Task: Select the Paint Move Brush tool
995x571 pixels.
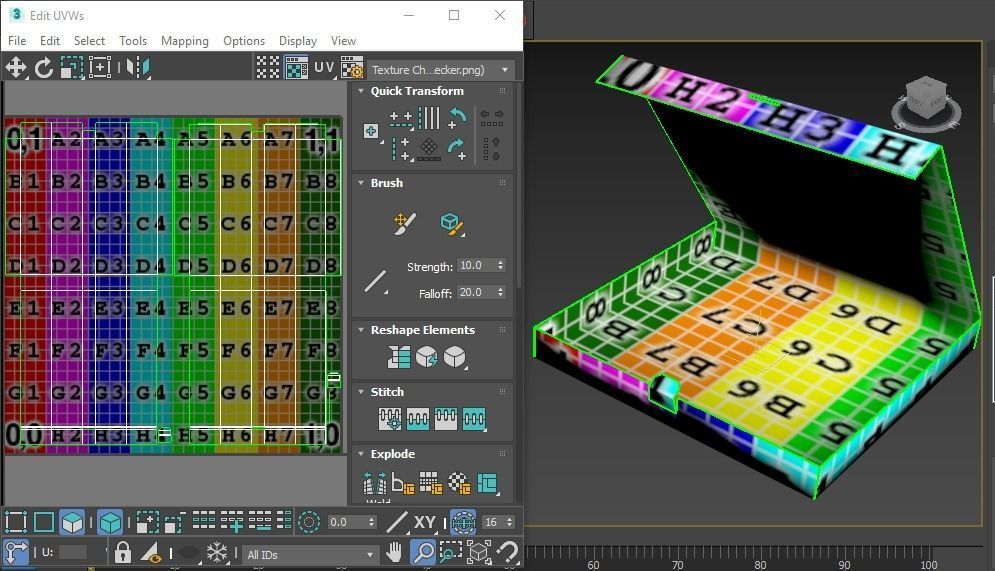Action: [404, 223]
